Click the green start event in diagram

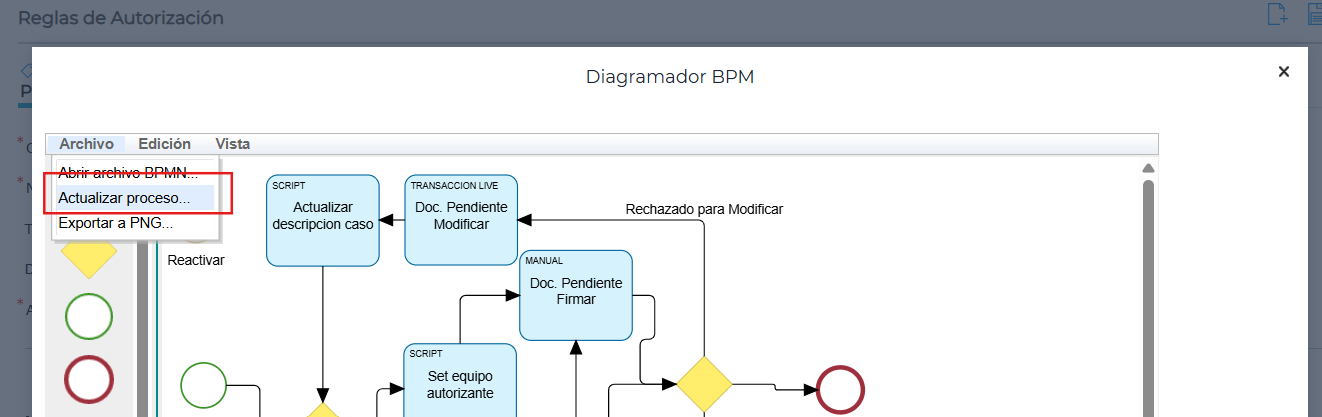[204, 386]
